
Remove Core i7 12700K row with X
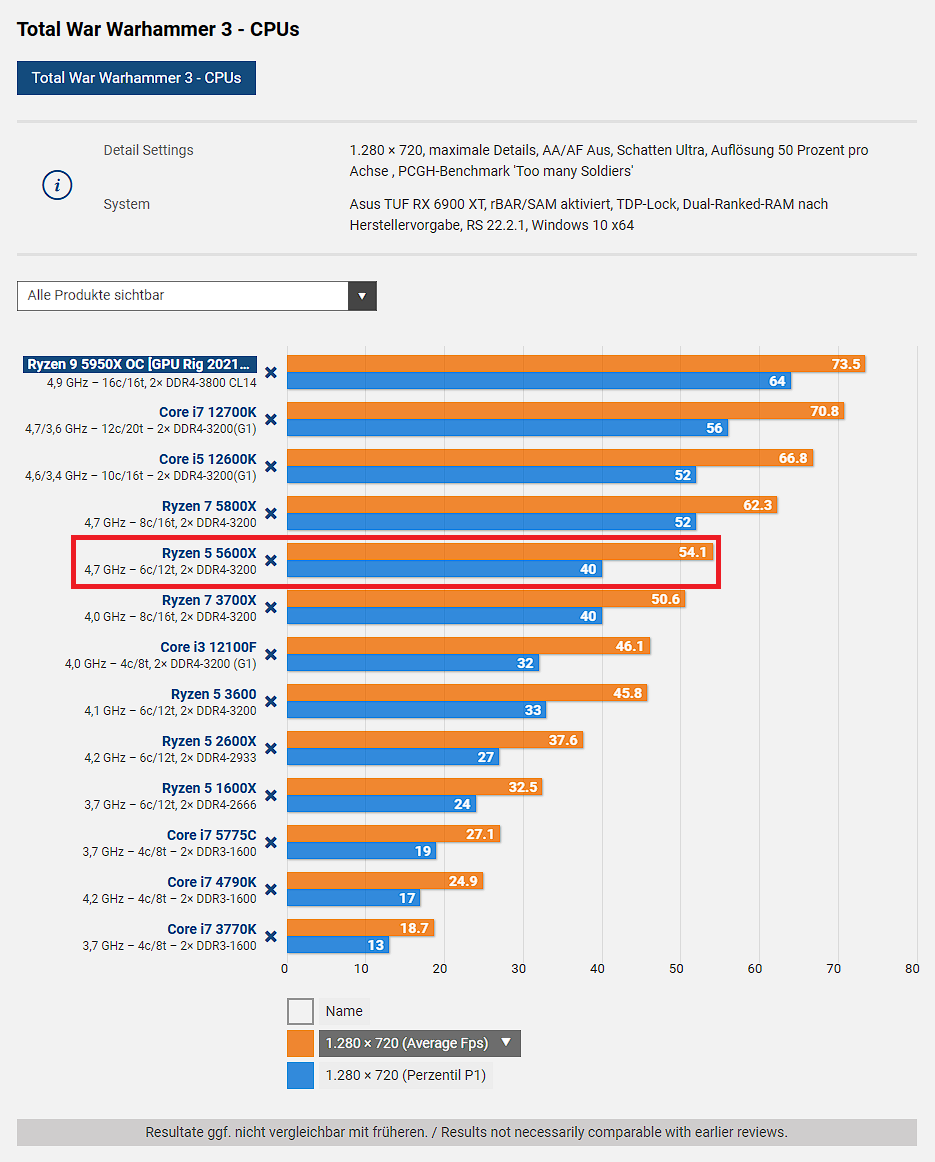pyautogui.click(x=271, y=419)
